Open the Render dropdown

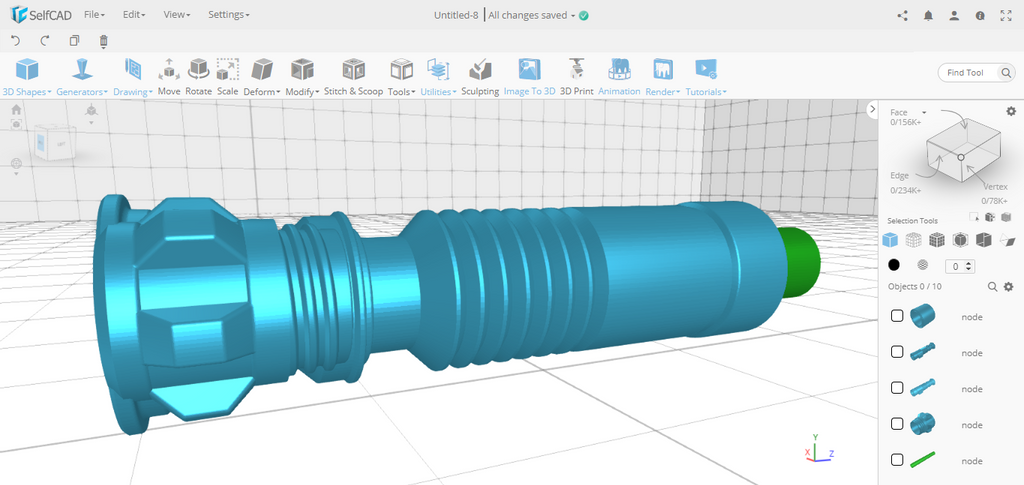click(x=663, y=78)
